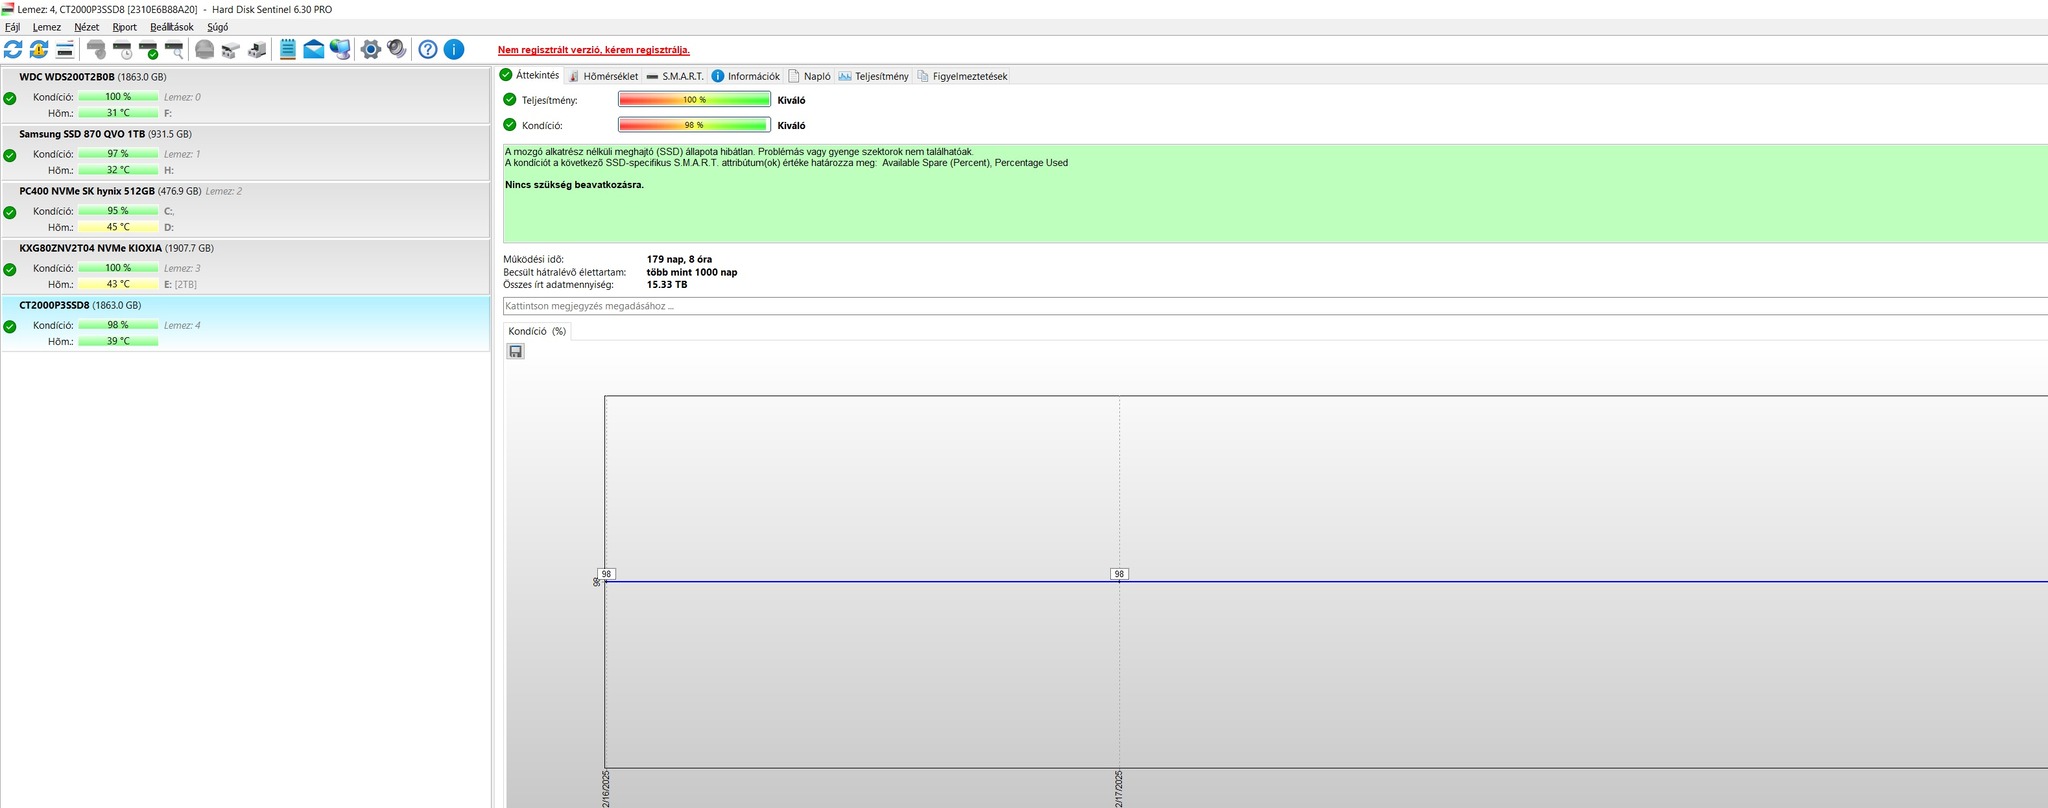
Task: Click green status icon of PC400 NVMe
Action: click(10, 212)
